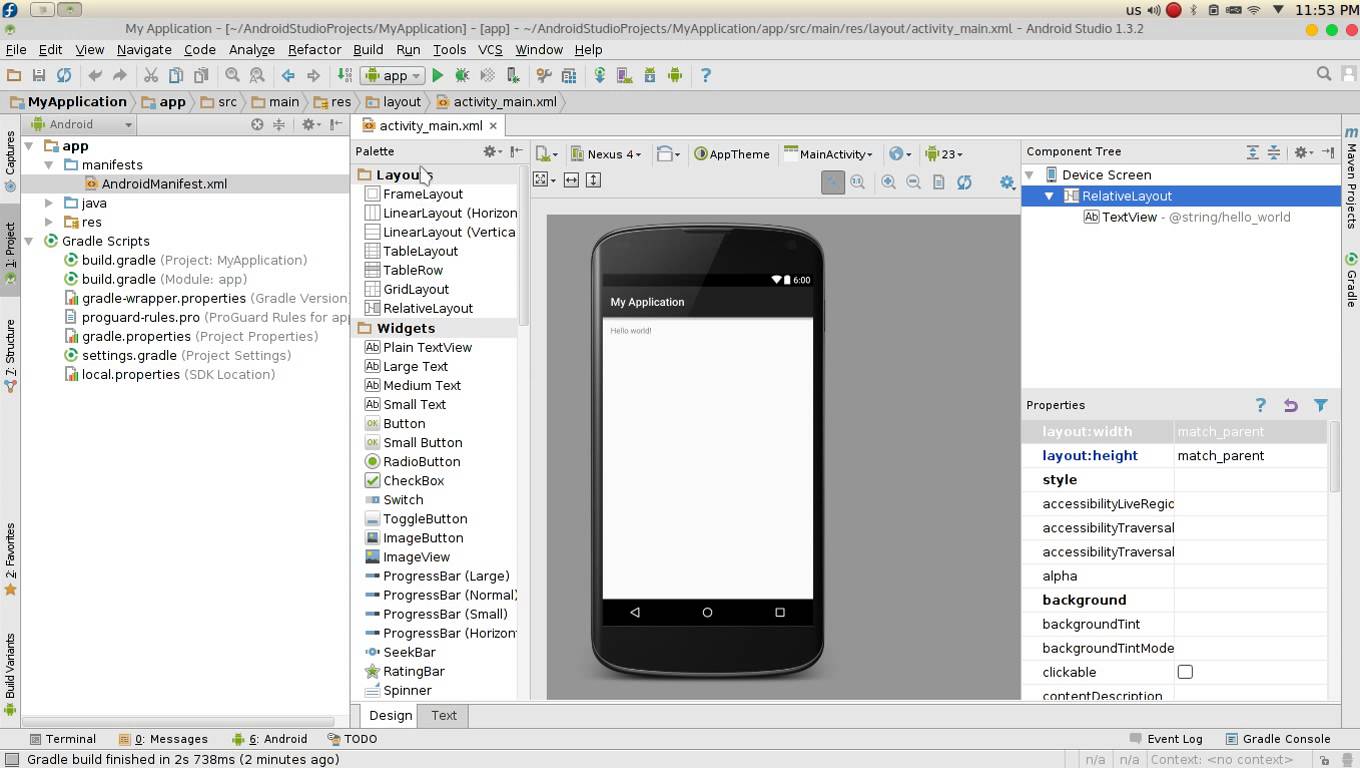Screen dimensions: 1360x768
Task: Open the AVD Manager icon in the toolbar
Action: (622, 75)
